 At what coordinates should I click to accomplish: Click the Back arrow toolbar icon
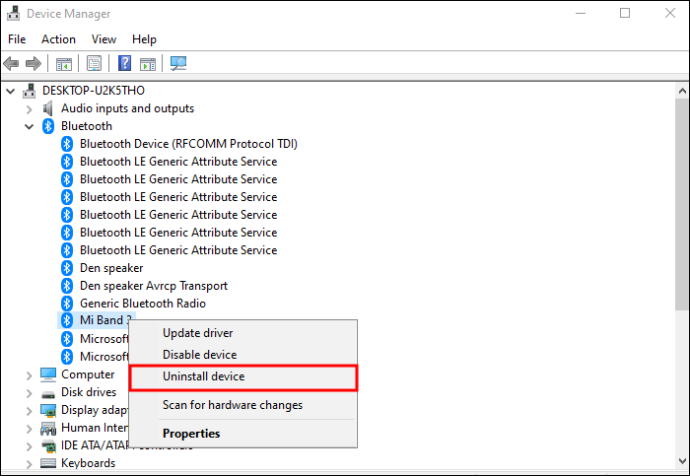click(x=11, y=64)
